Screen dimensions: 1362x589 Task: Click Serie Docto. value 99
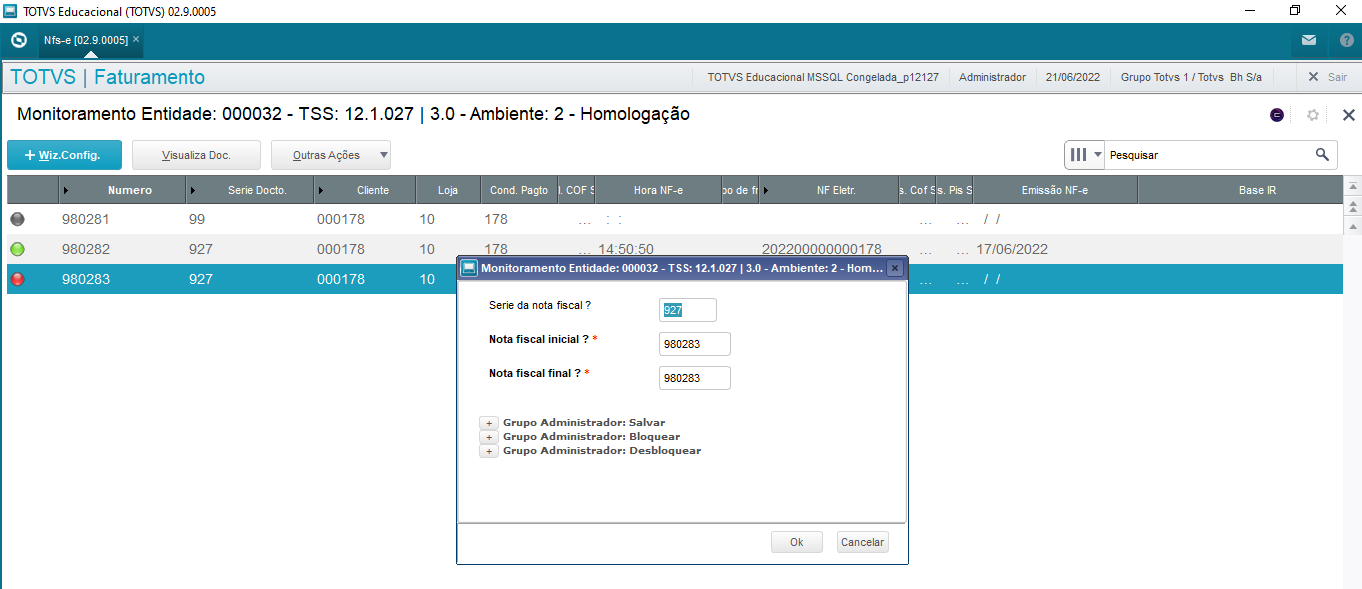pos(196,219)
